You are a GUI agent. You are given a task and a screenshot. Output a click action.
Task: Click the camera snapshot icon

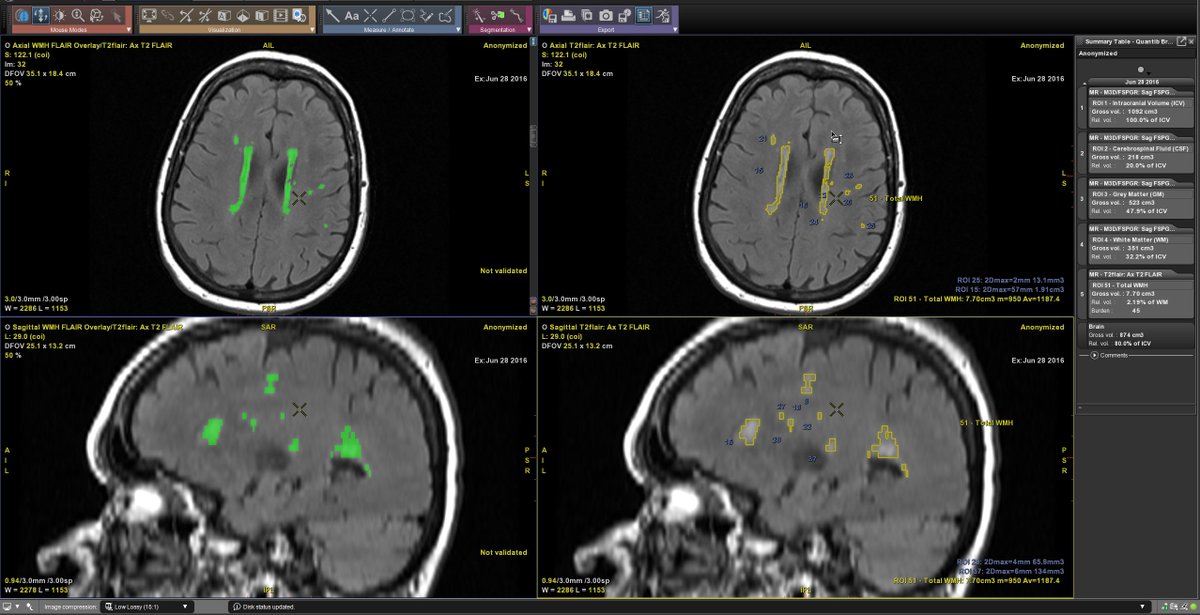pyautogui.click(x=606, y=15)
